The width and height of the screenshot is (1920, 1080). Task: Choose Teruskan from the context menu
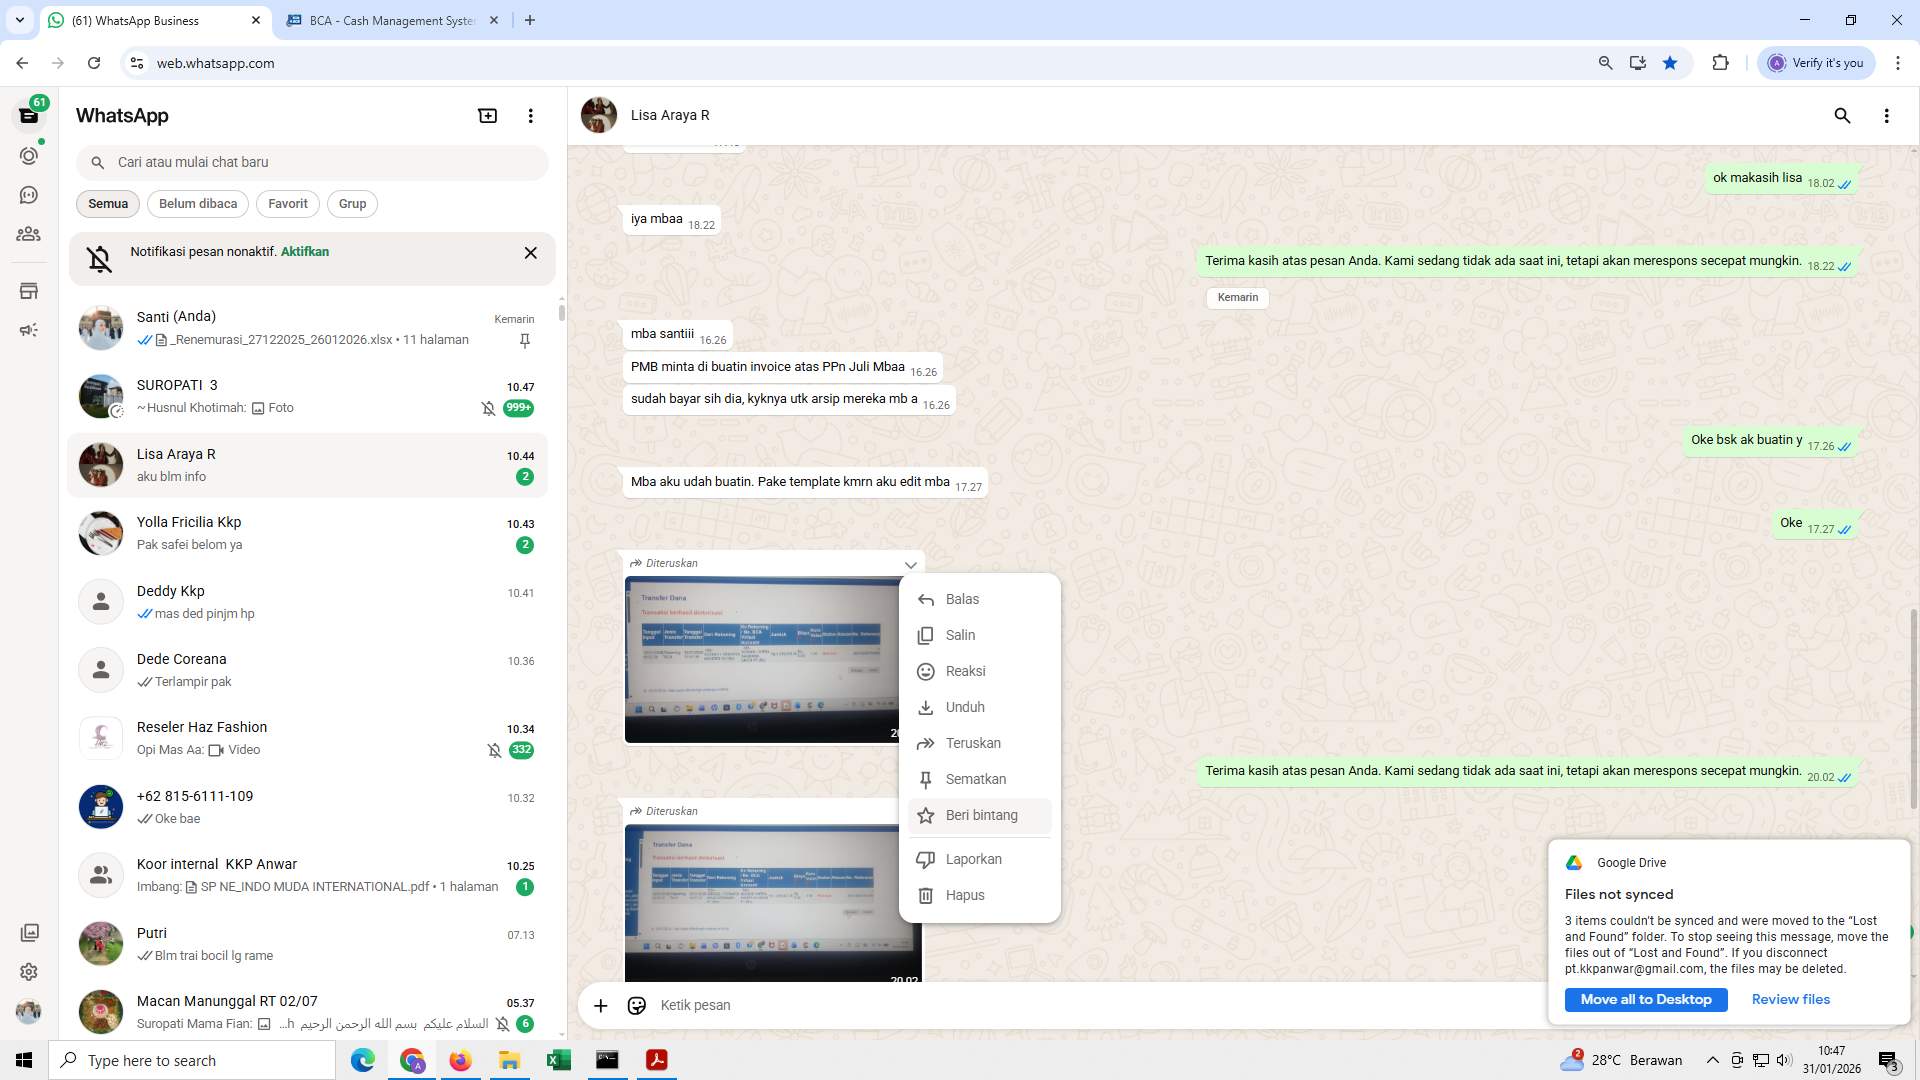(x=973, y=743)
